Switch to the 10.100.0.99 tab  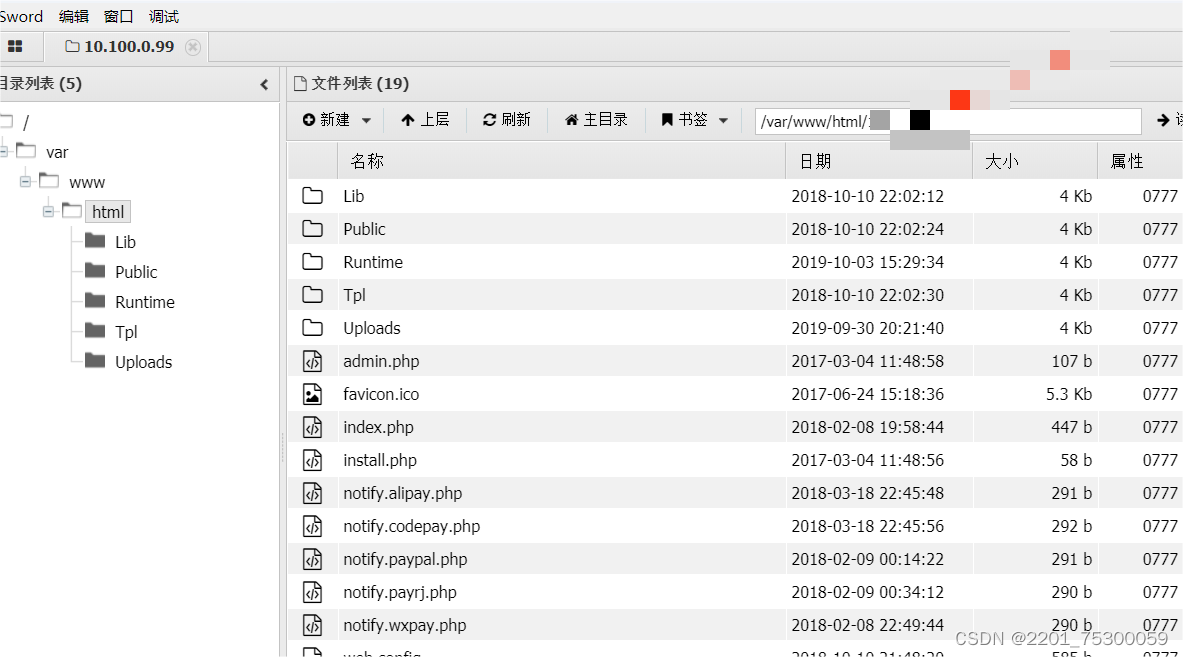coord(121,47)
